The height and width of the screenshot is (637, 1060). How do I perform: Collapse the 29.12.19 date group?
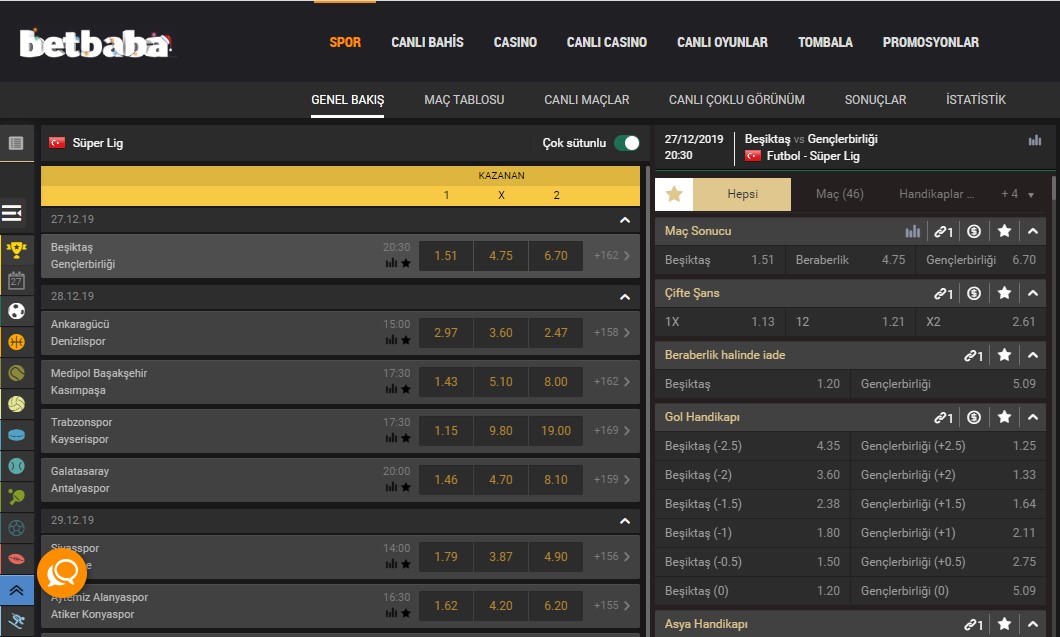tap(625, 521)
